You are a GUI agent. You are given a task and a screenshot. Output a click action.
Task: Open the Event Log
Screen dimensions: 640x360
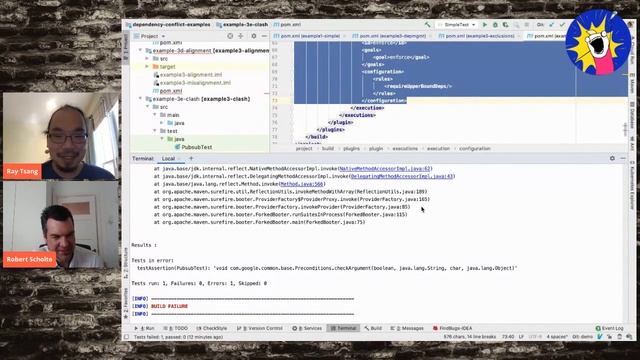pyautogui.click(x=609, y=328)
